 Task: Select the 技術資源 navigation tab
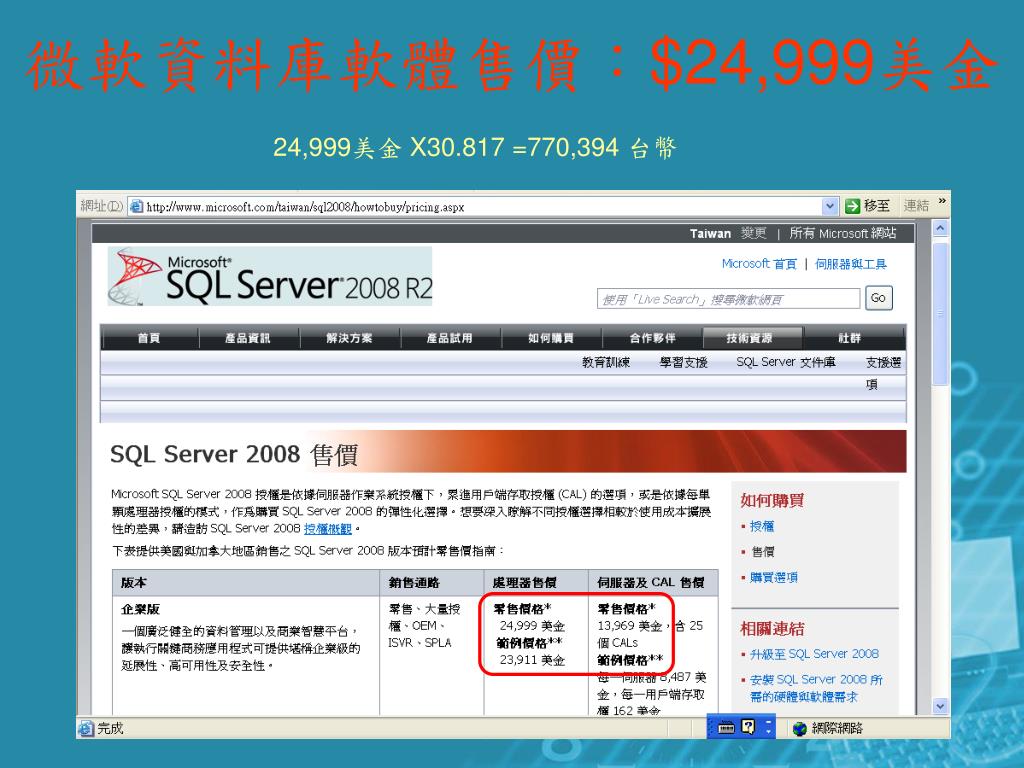click(x=750, y=338)
